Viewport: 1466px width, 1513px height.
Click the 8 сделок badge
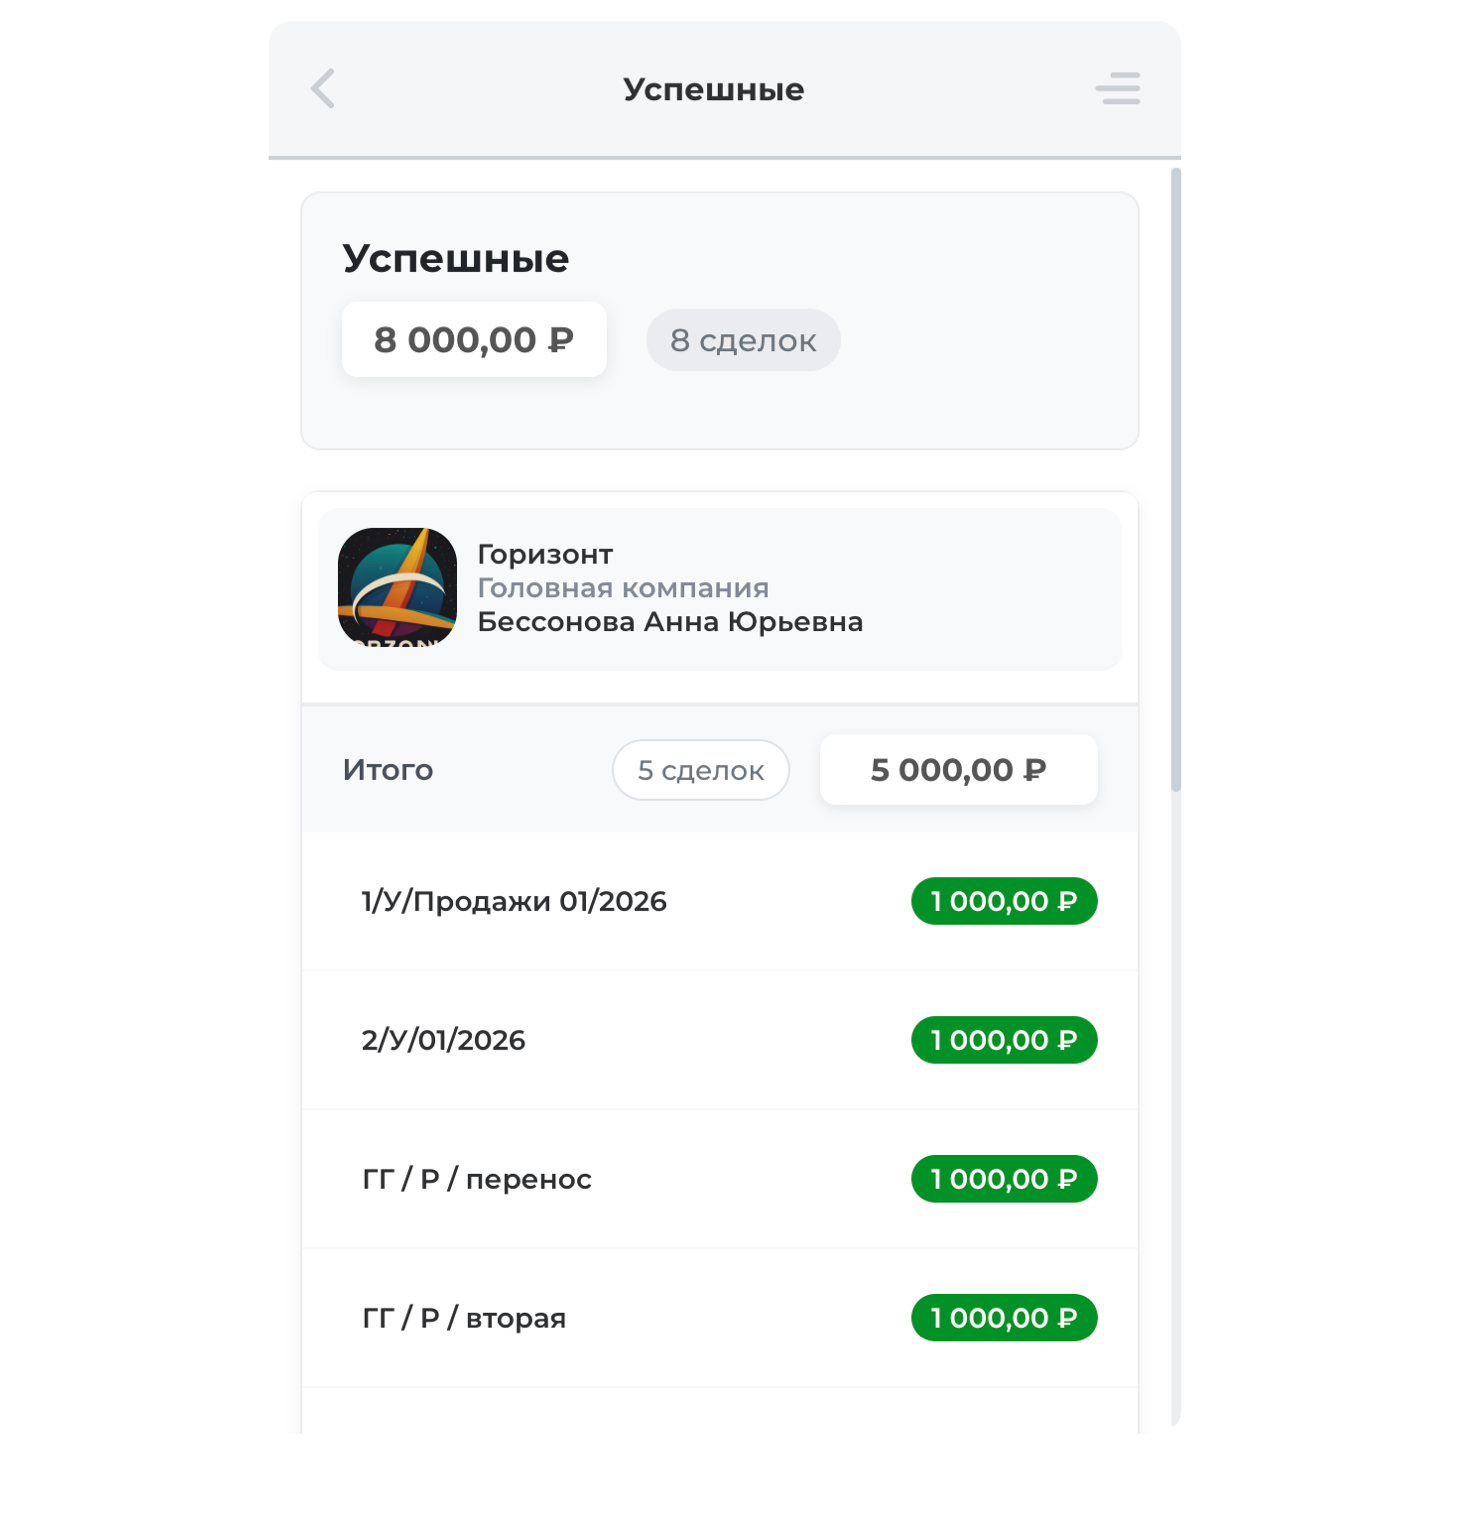pos(743,340)
